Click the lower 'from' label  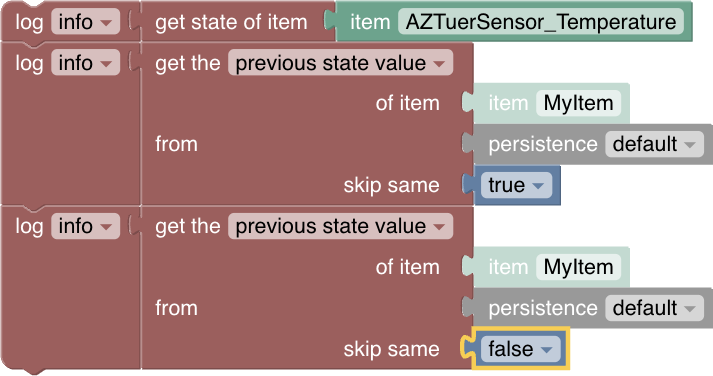[x=176, y=308]
